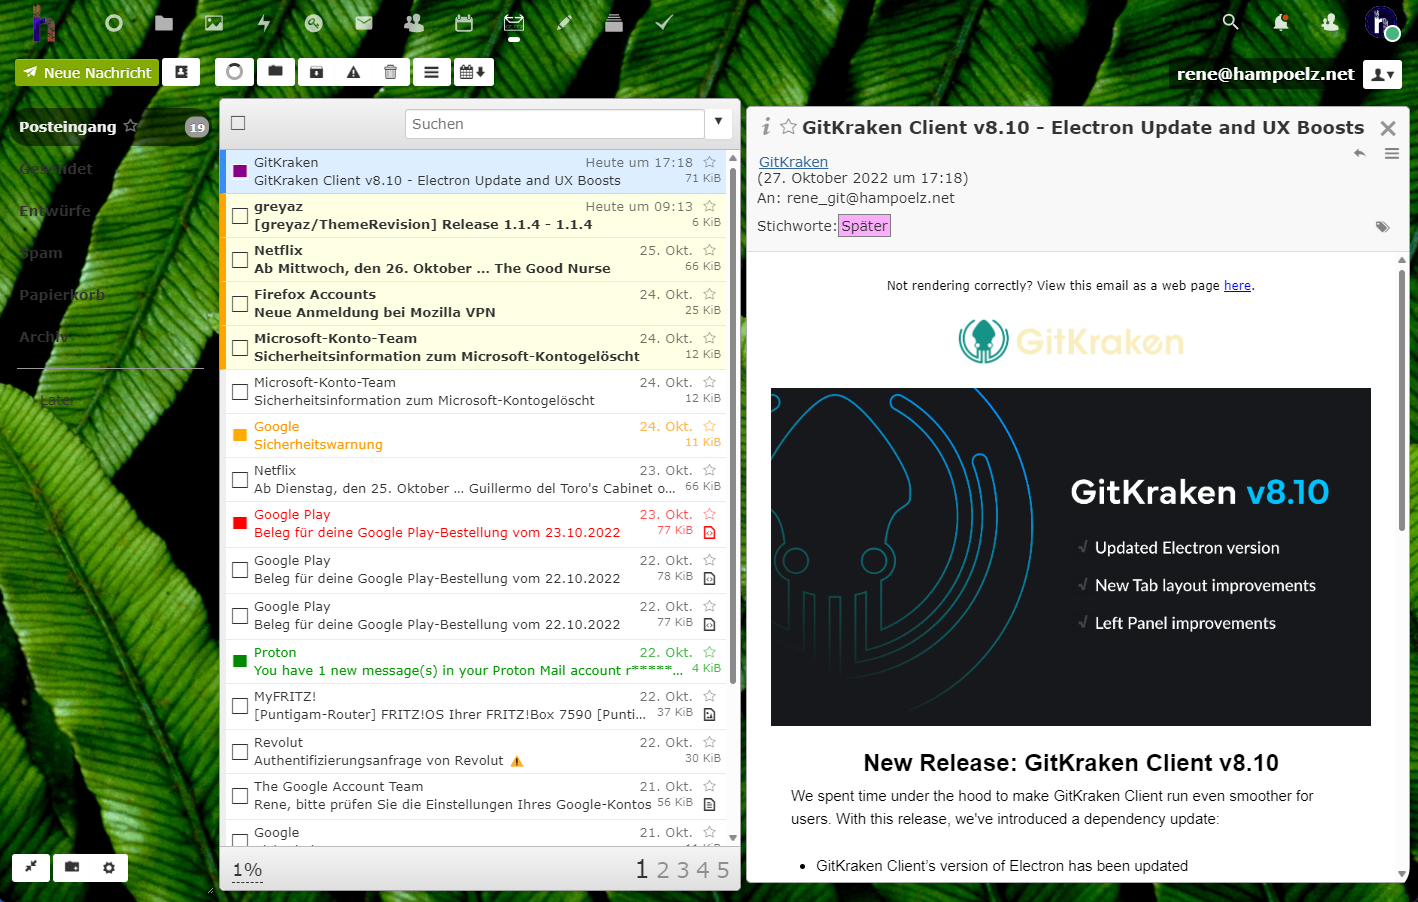Image resolution: width=1418 pixels, height=902 pixels.
Task: Check the Firefox Accounts message checkbox
Action: point(240,304)
